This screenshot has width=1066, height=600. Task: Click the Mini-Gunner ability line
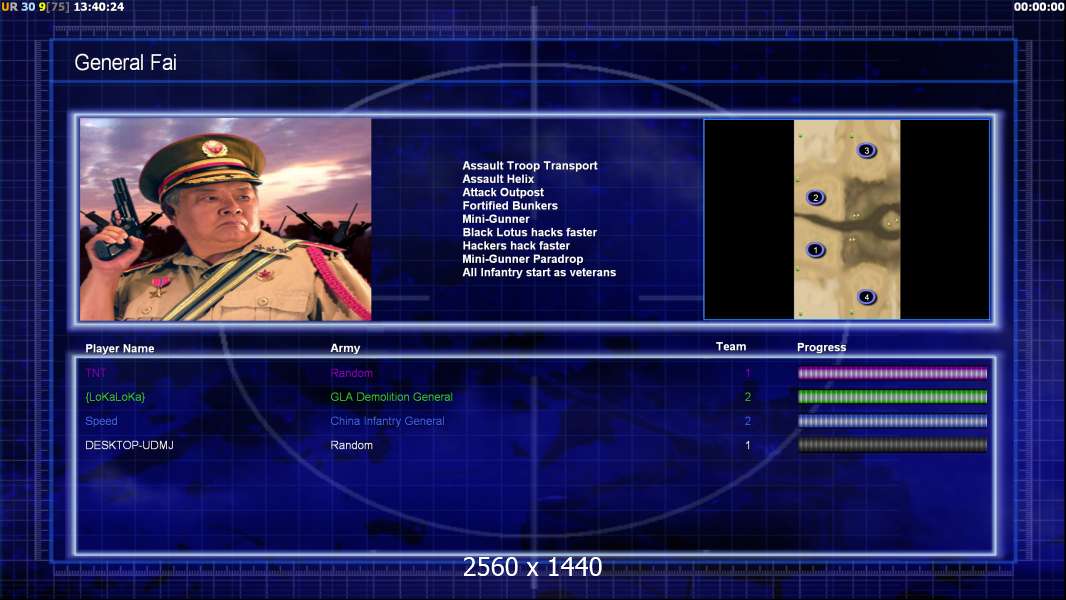[496, 219]
